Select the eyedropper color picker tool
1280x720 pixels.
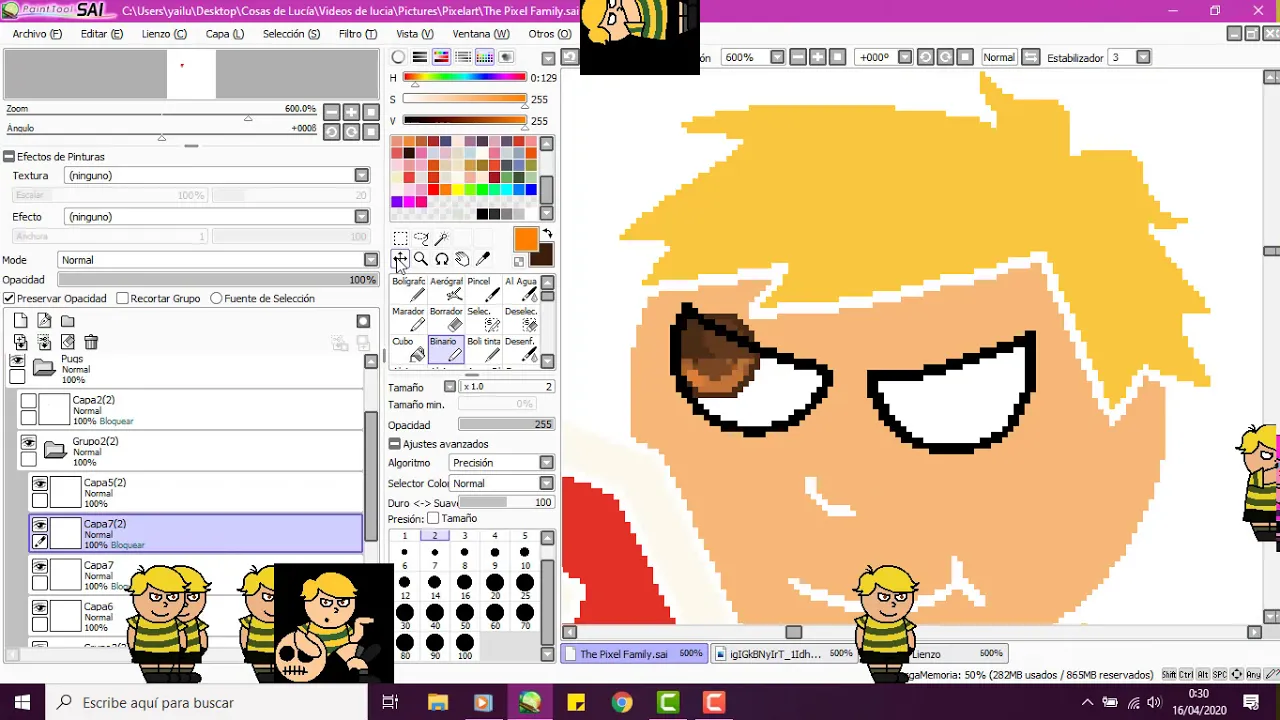coord(483,259)
